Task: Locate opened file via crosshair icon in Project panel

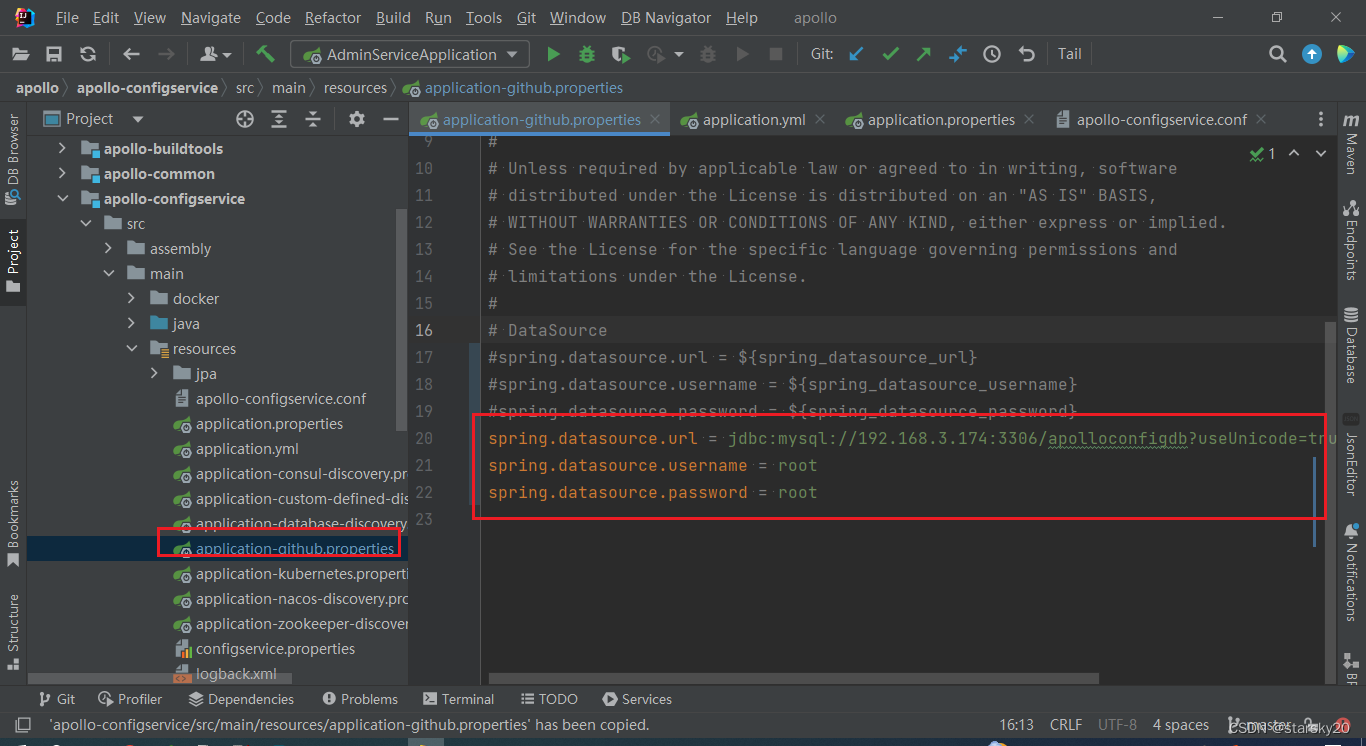Action: tap(245, 119)
